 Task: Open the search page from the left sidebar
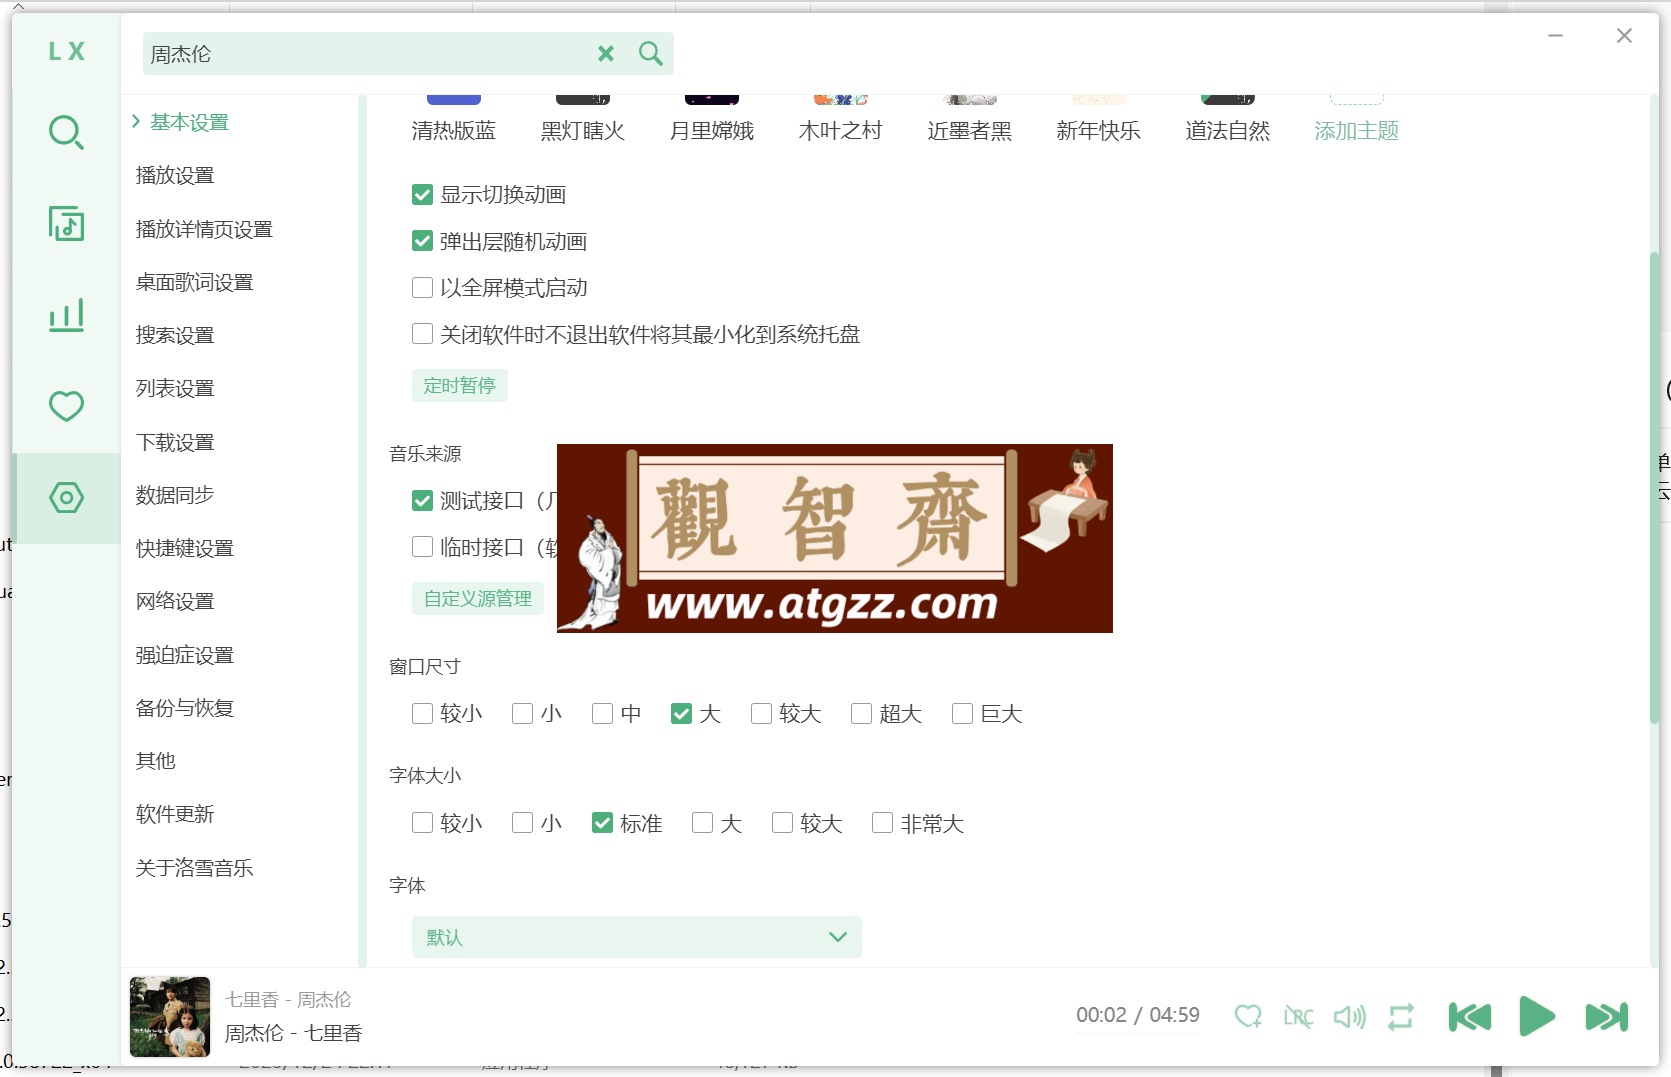[x=66, y=132]
